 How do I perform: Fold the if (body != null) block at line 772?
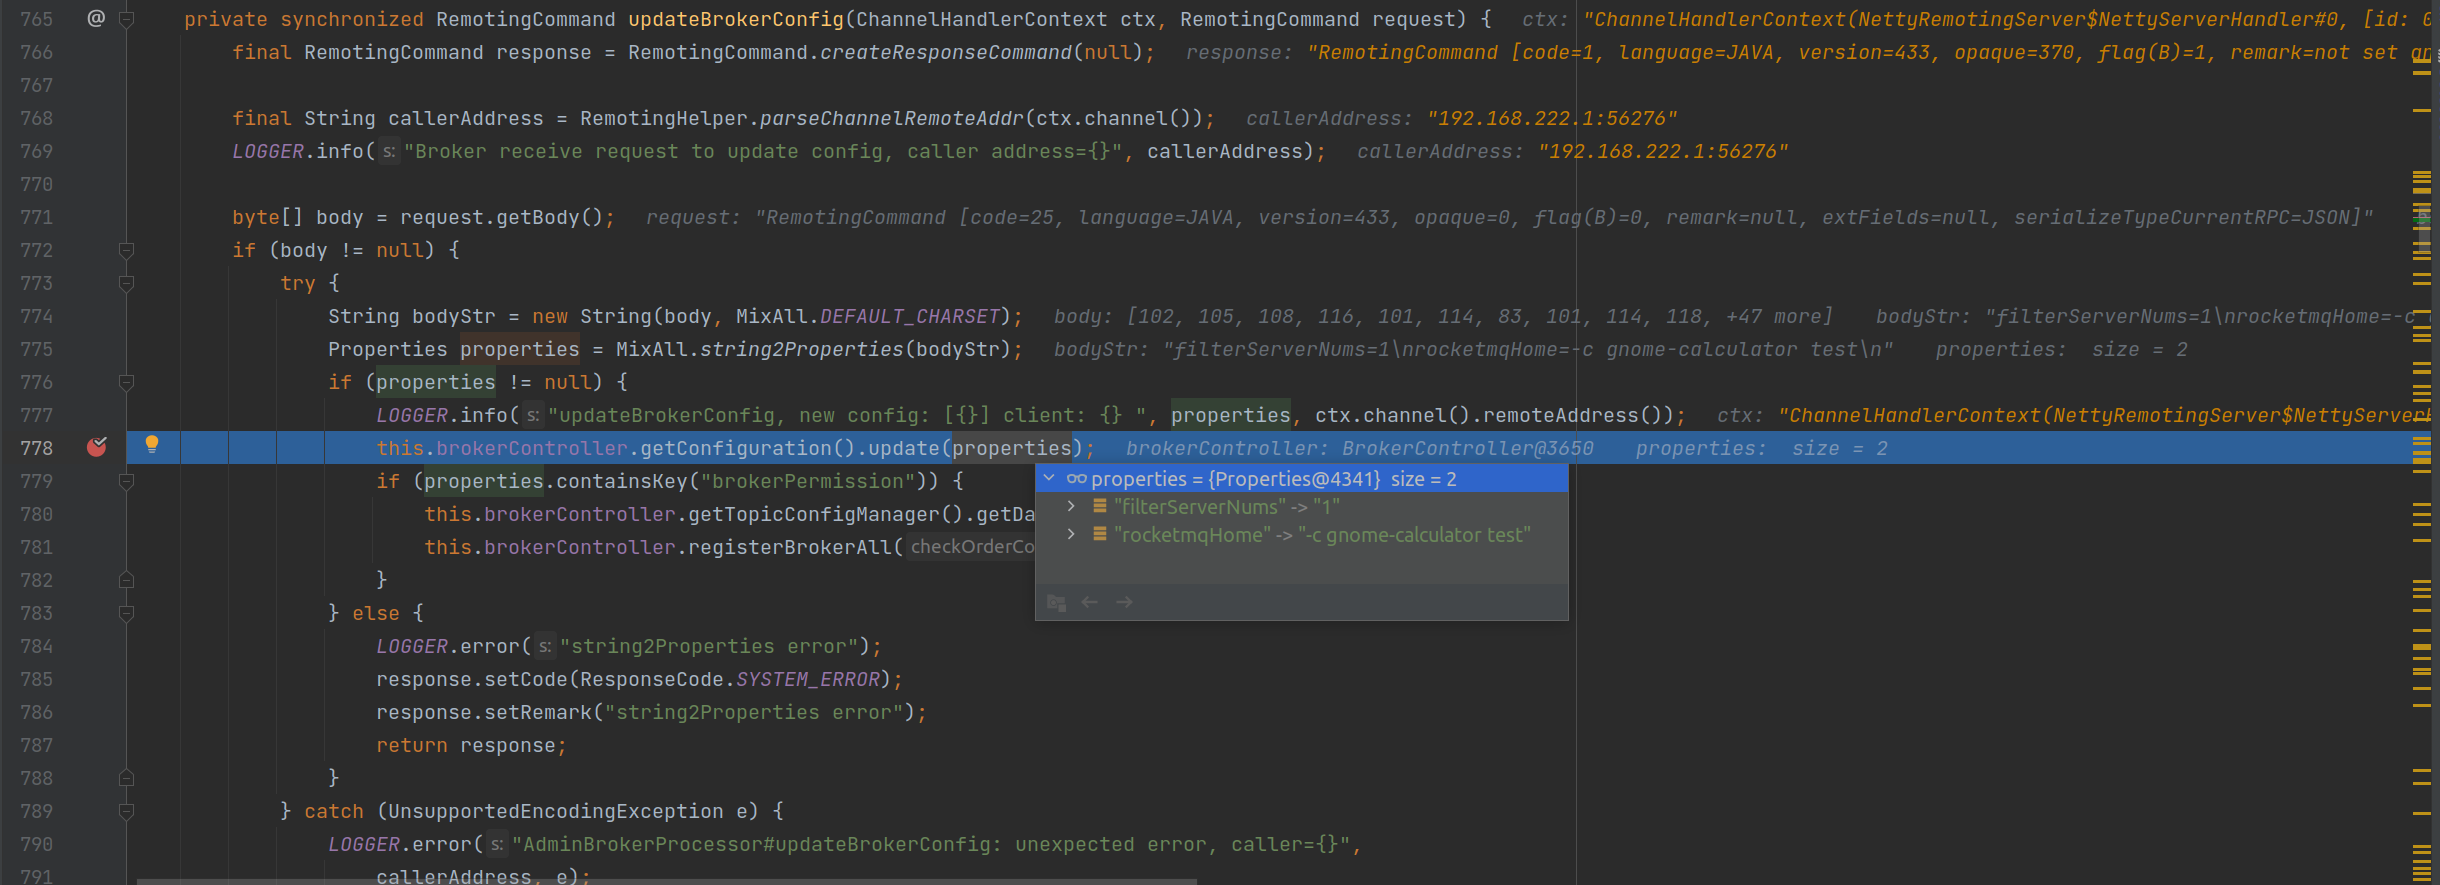(127, 250)
